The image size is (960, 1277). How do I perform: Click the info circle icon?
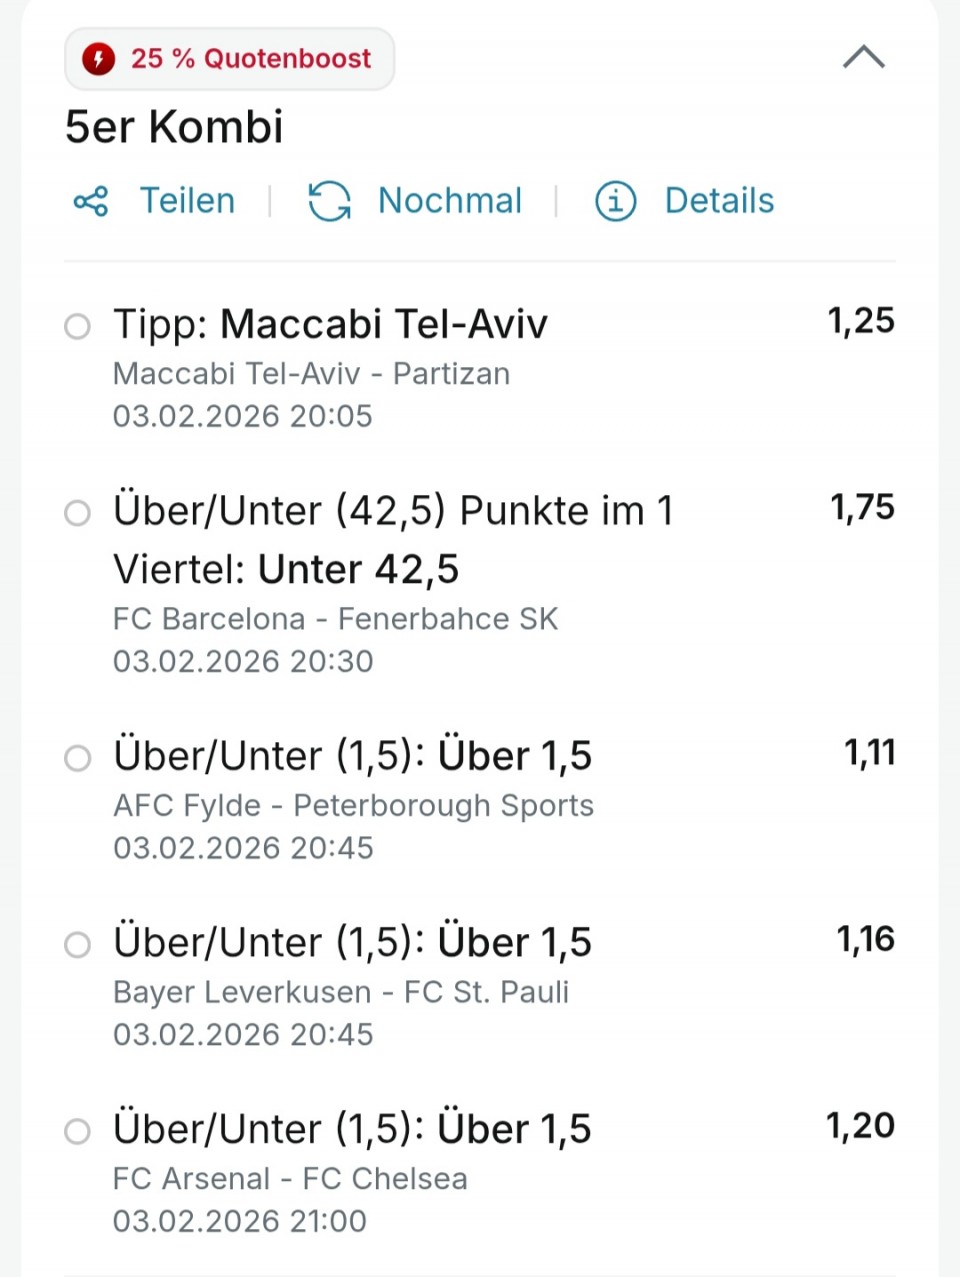(615, 201)
